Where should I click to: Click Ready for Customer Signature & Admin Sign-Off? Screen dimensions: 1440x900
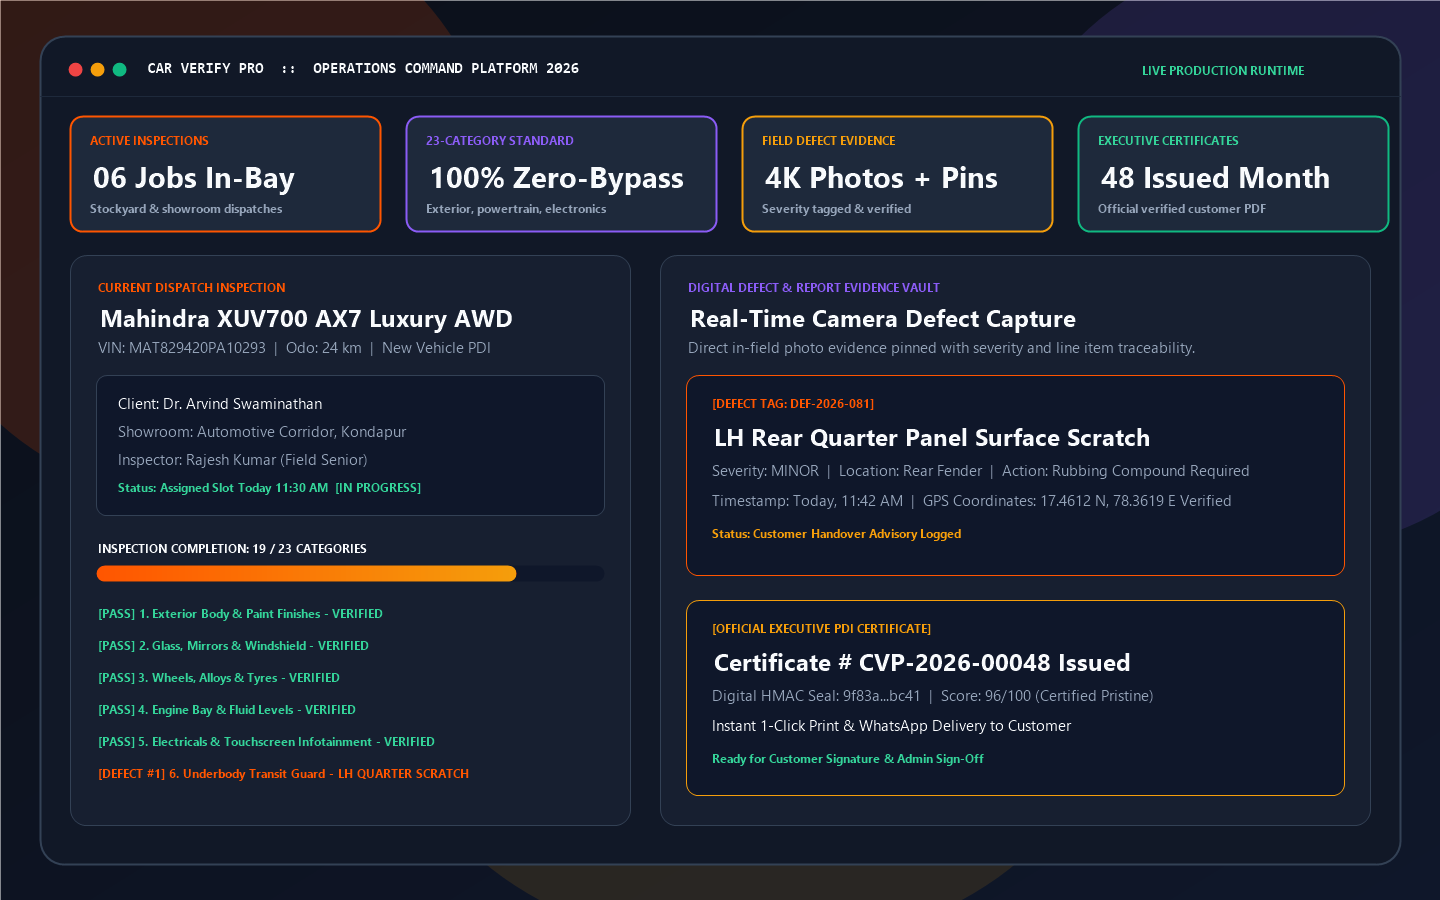[848, 759]
